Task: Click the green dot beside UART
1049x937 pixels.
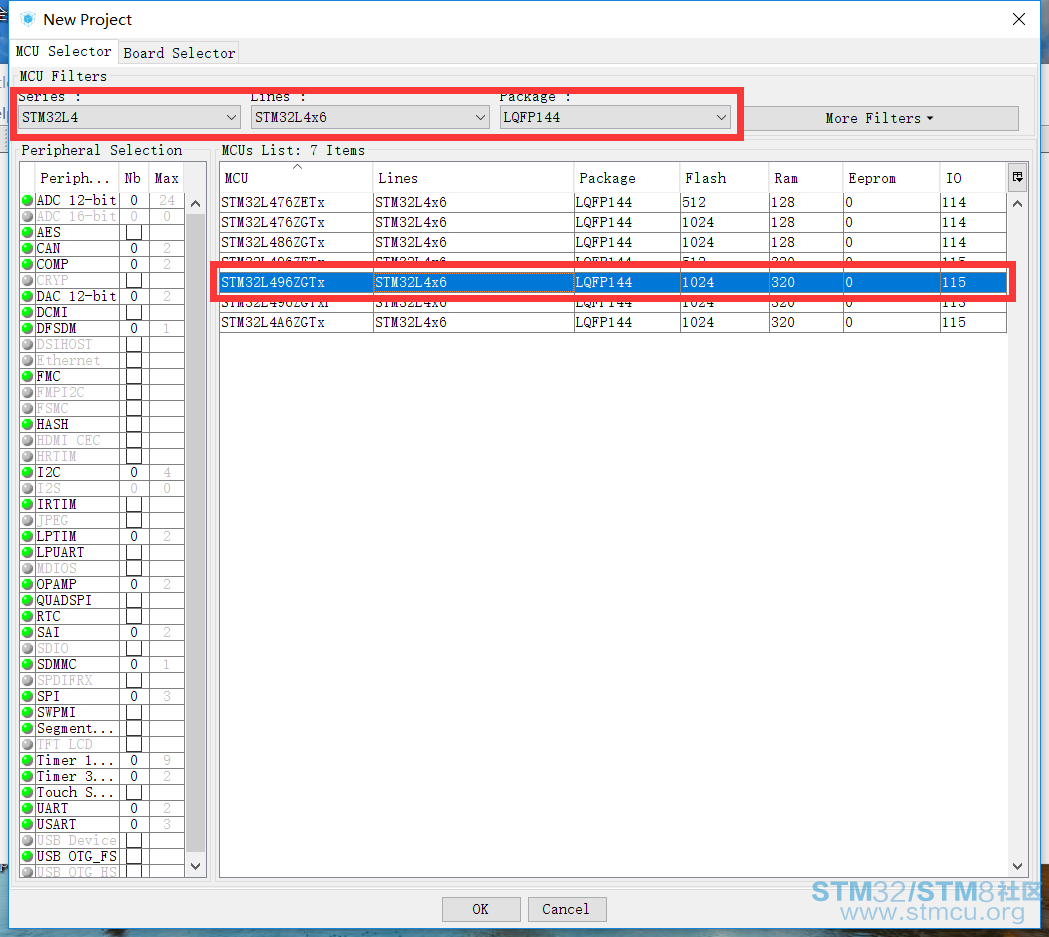Action: 27,808
